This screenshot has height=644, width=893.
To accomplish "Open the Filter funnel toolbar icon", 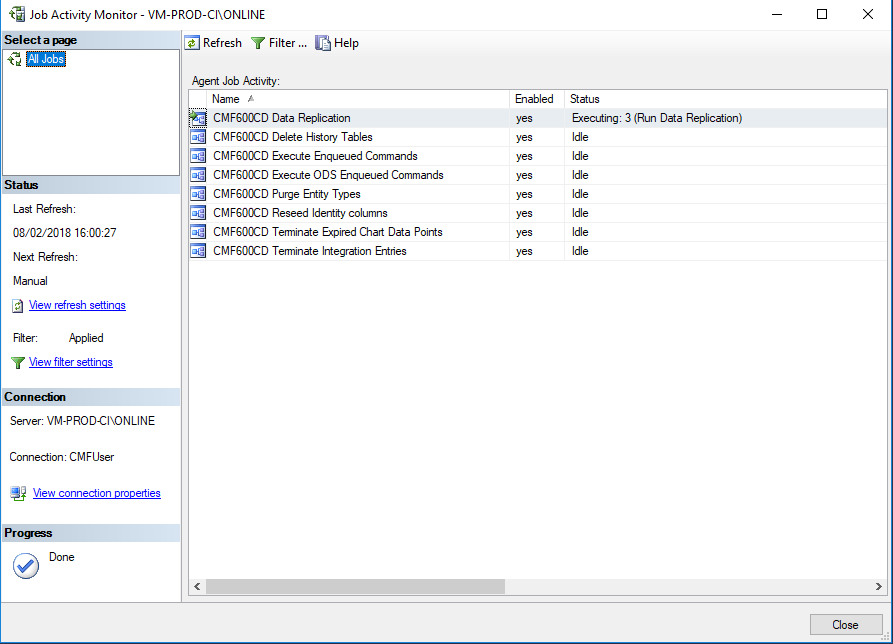I will 258,43.
